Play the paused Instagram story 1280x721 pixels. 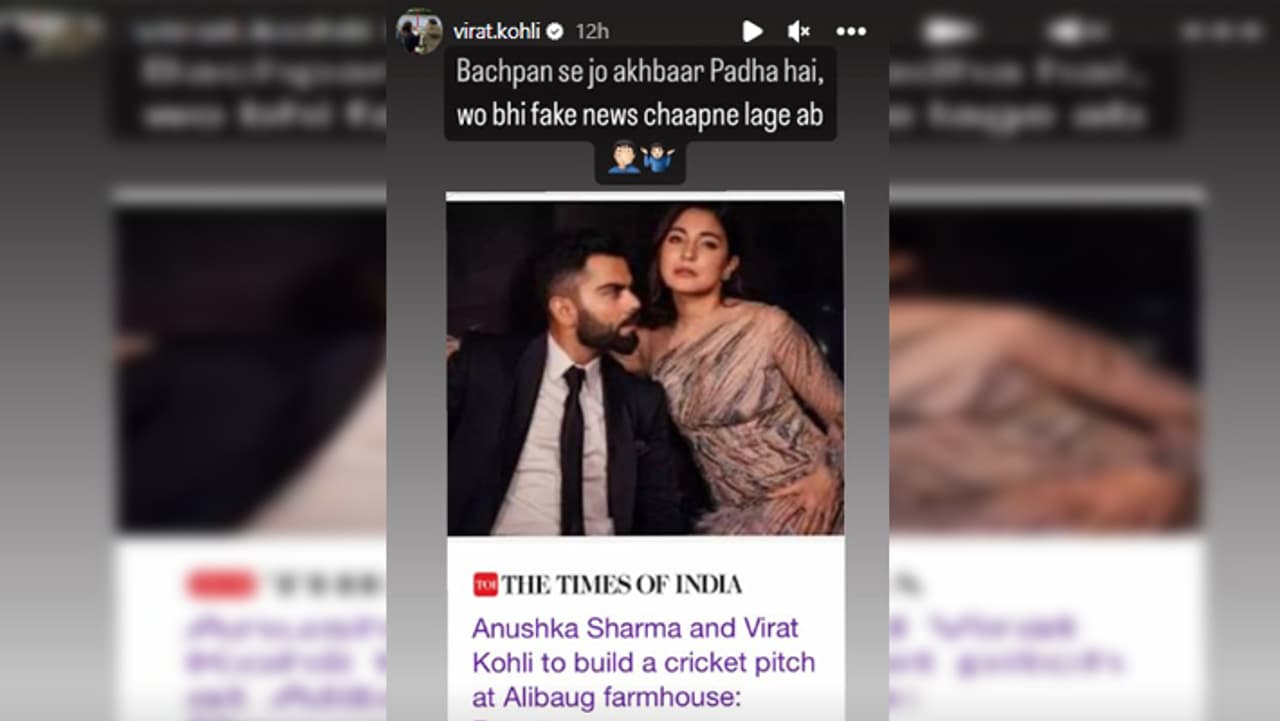click(x=752, y=32)
